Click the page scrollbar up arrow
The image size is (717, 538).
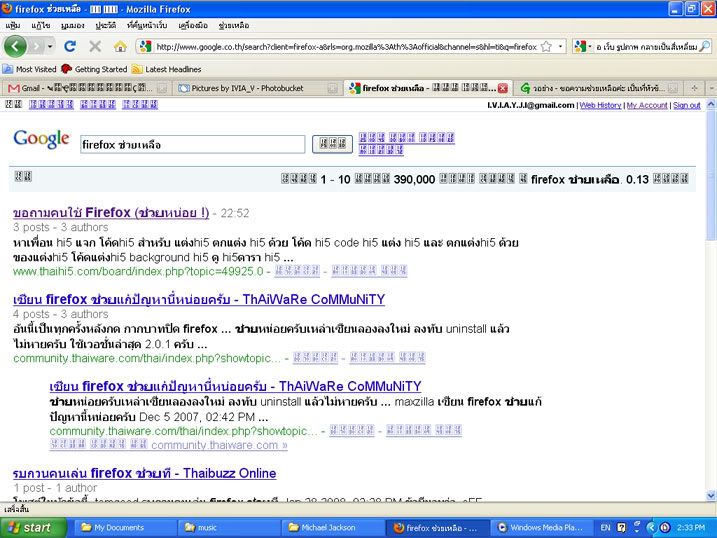coord(711,104)
